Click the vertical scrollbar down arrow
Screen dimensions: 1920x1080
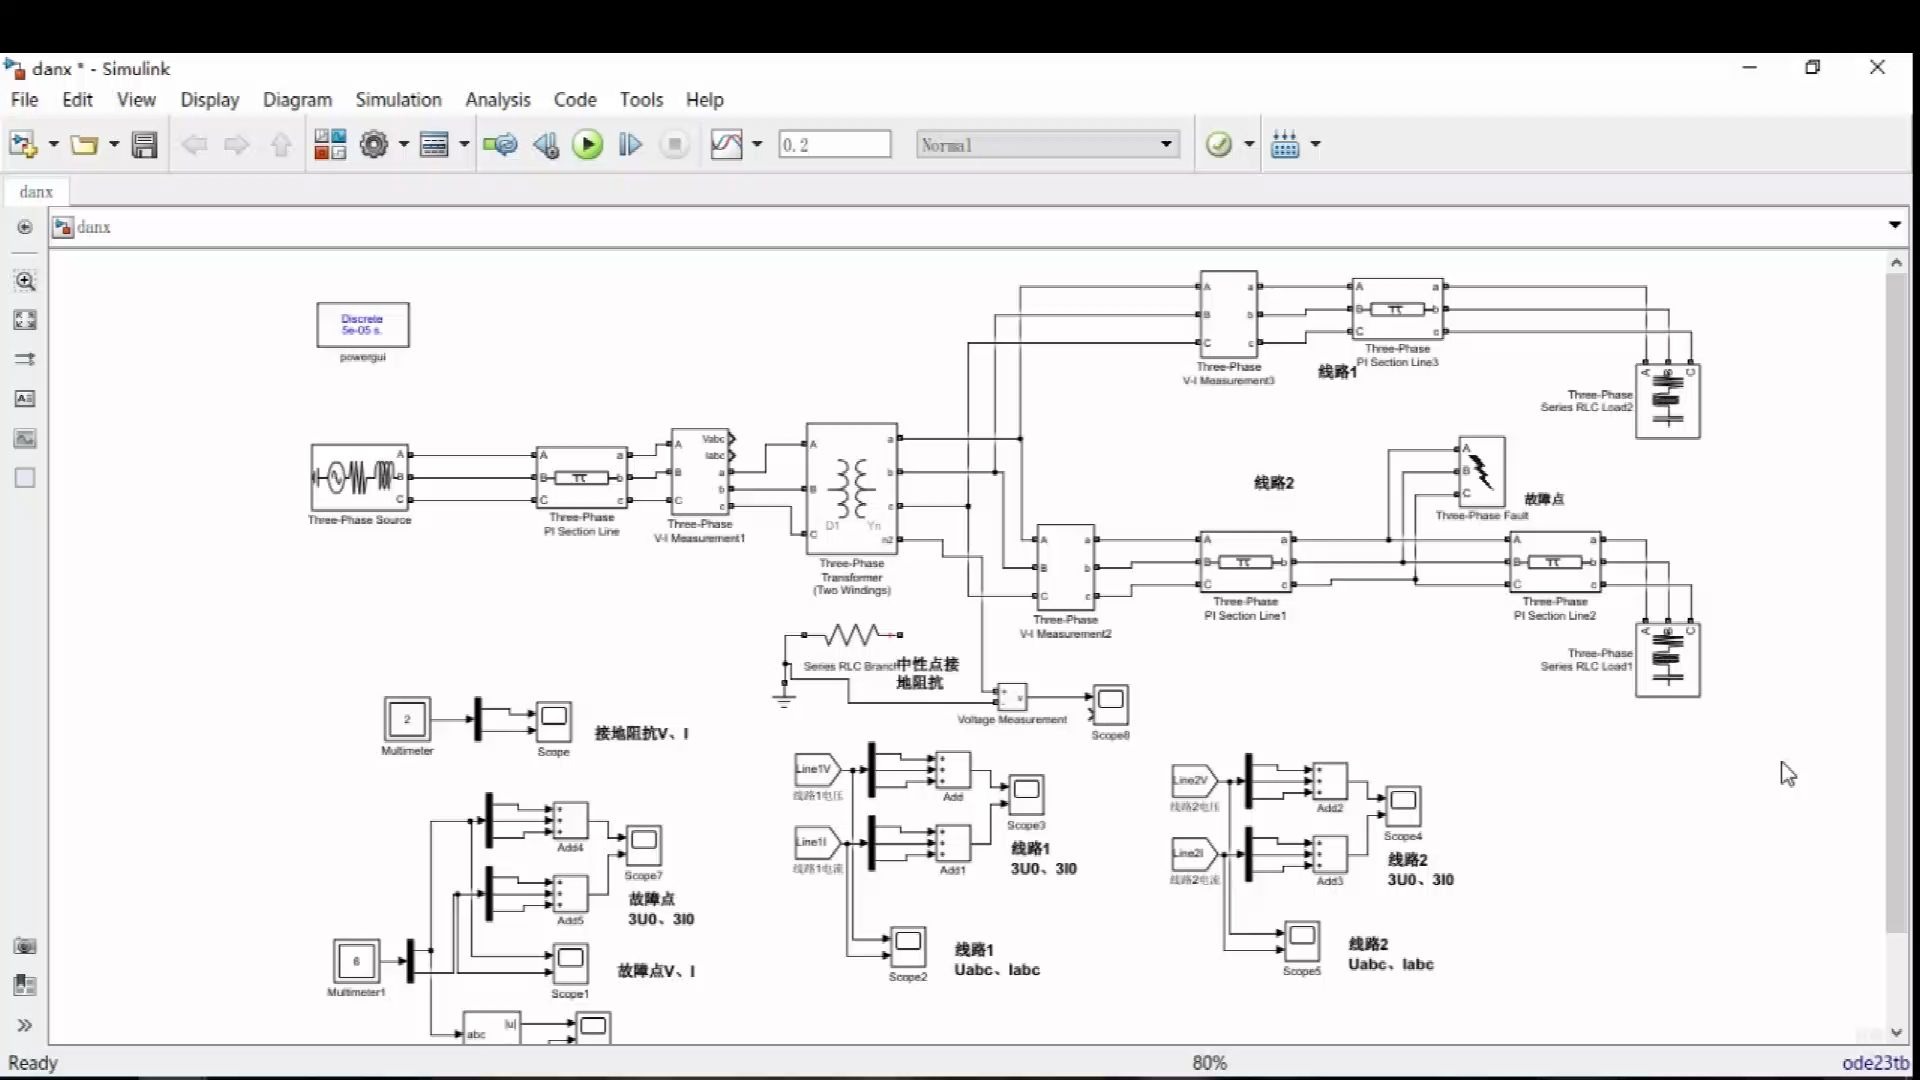coord(1896,1033)
